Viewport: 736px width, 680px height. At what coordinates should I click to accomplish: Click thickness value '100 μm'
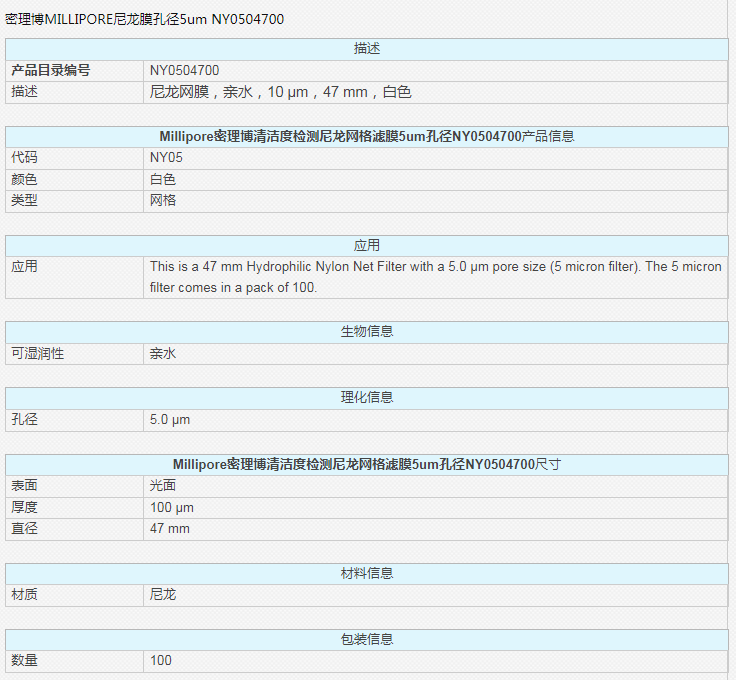coord(172,507)
